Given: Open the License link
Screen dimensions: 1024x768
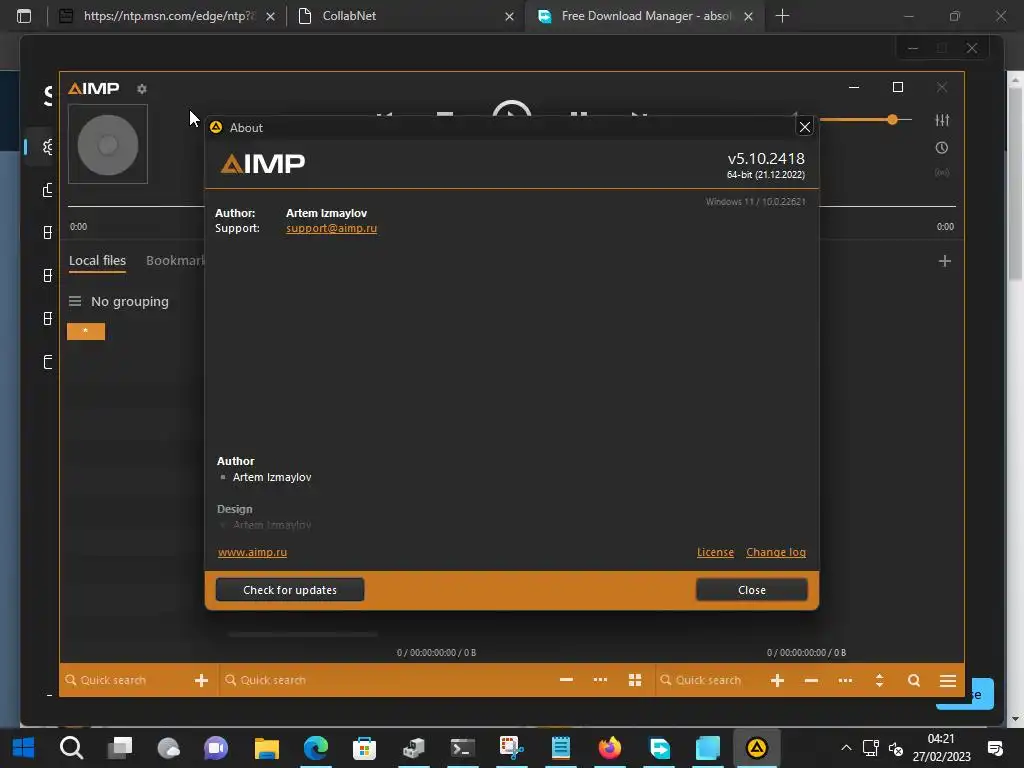Looking at the screenshot, I should (715, 552).
